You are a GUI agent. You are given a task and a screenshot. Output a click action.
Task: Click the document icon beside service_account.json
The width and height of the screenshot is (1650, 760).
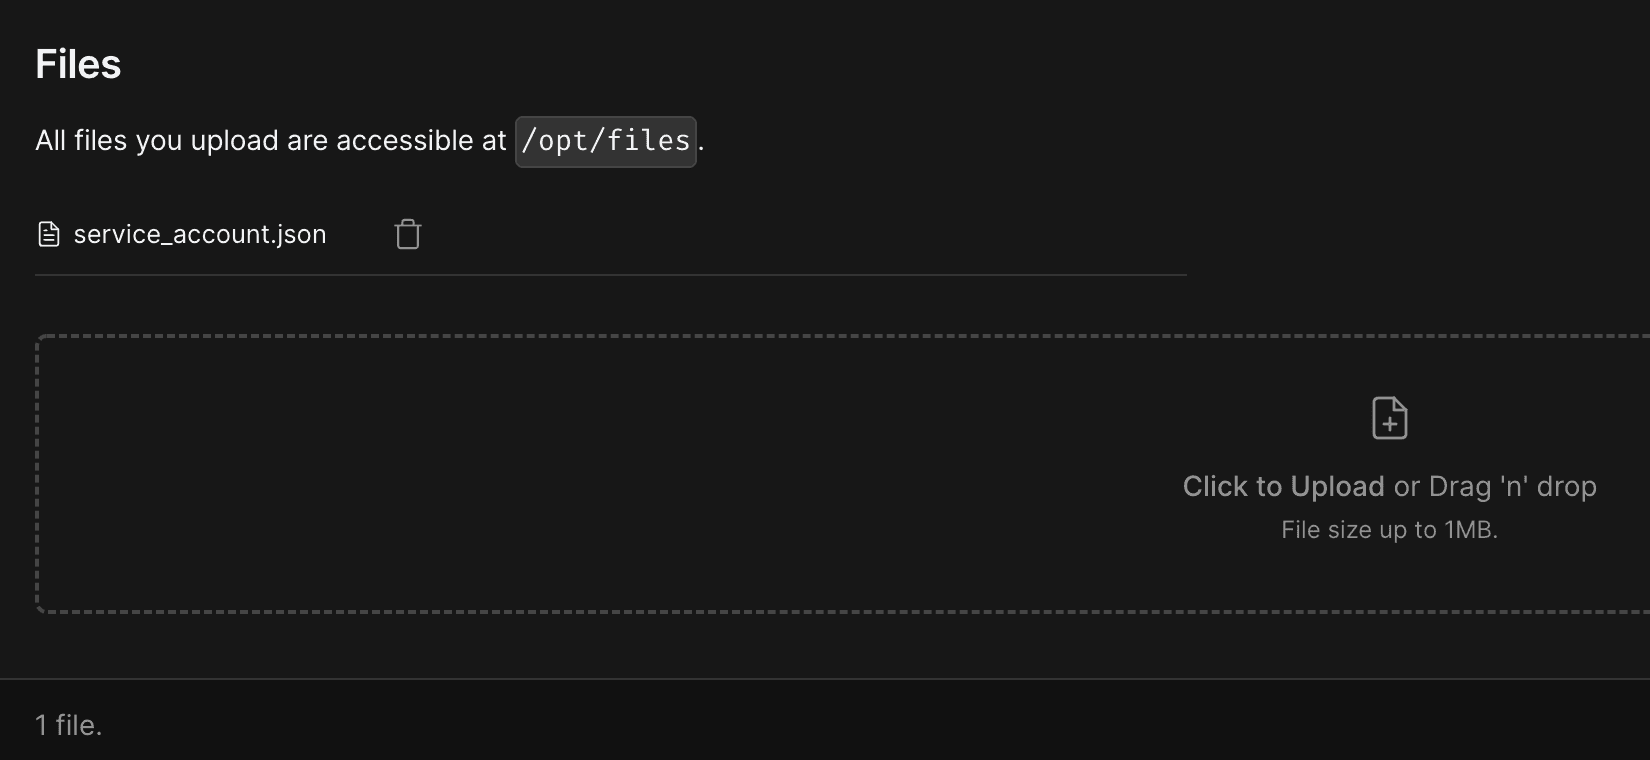coord(48,234)
